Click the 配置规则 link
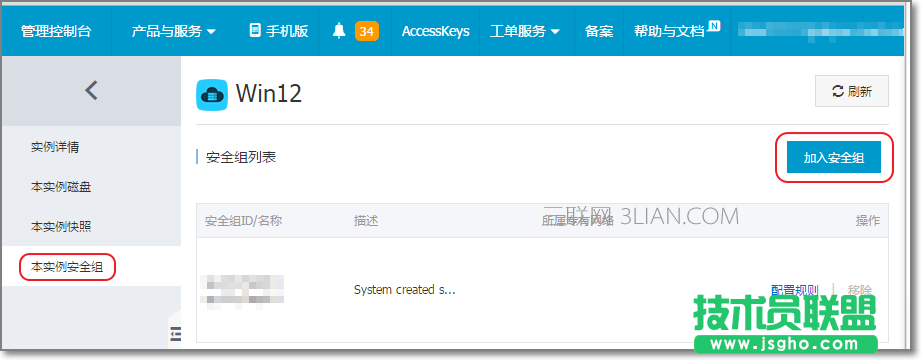921x360 pixels. (794, 290)
